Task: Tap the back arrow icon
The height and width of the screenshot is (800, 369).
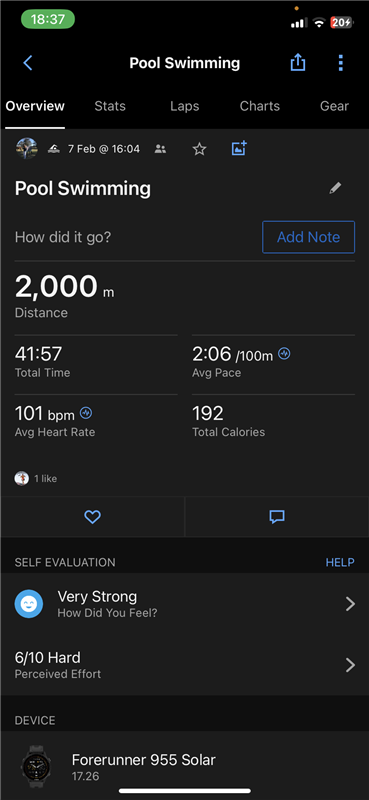Action: coord(28,63)
